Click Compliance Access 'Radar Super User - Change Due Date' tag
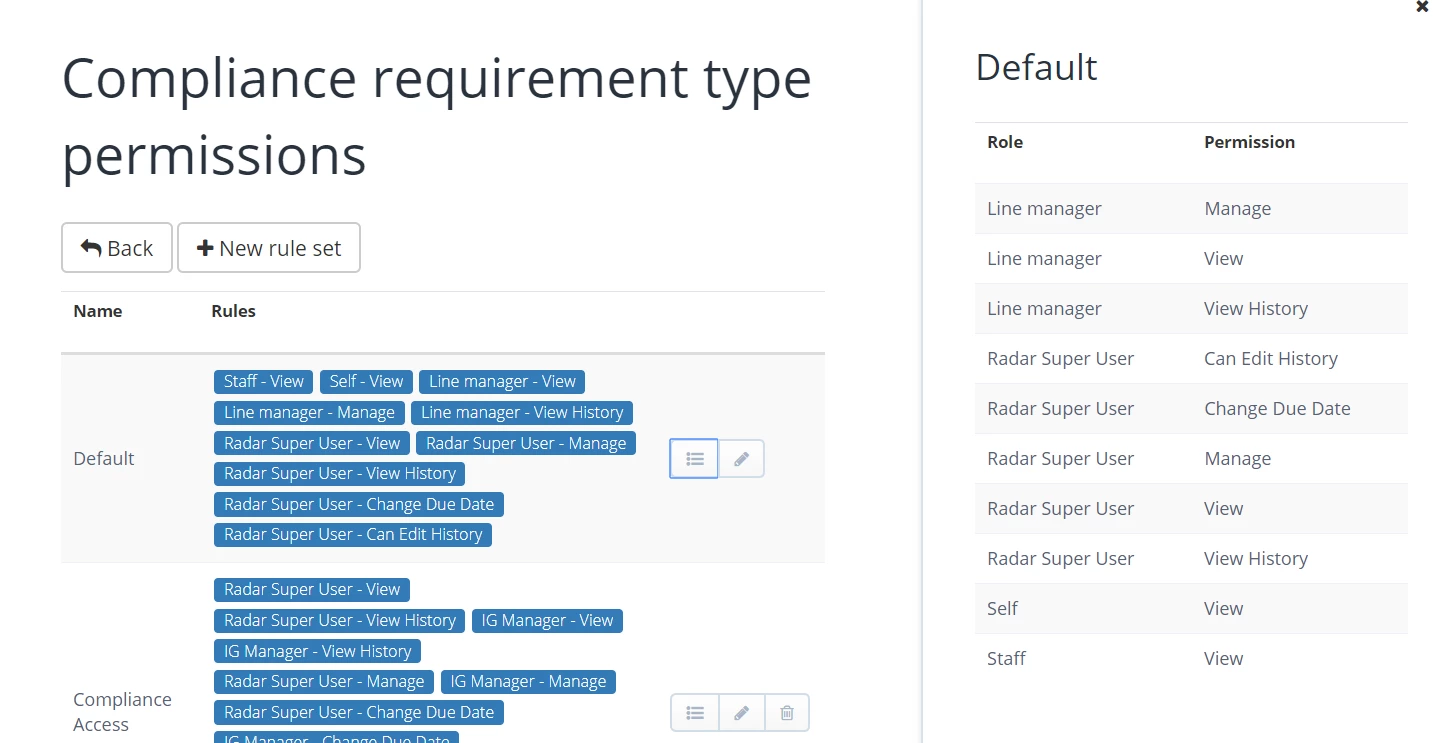Image resolution: width=1438 pixels, height=743 pixels. [359, 712]
